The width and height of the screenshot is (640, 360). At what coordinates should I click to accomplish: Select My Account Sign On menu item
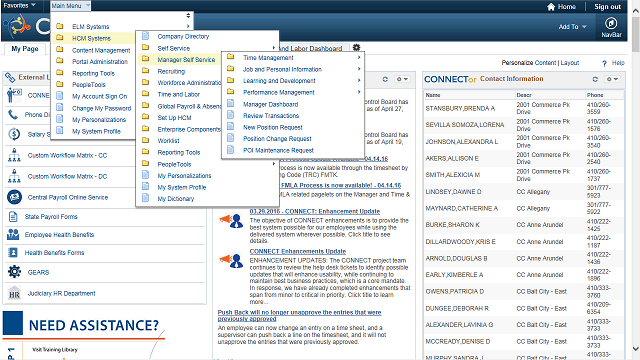[x=100, y=96]
